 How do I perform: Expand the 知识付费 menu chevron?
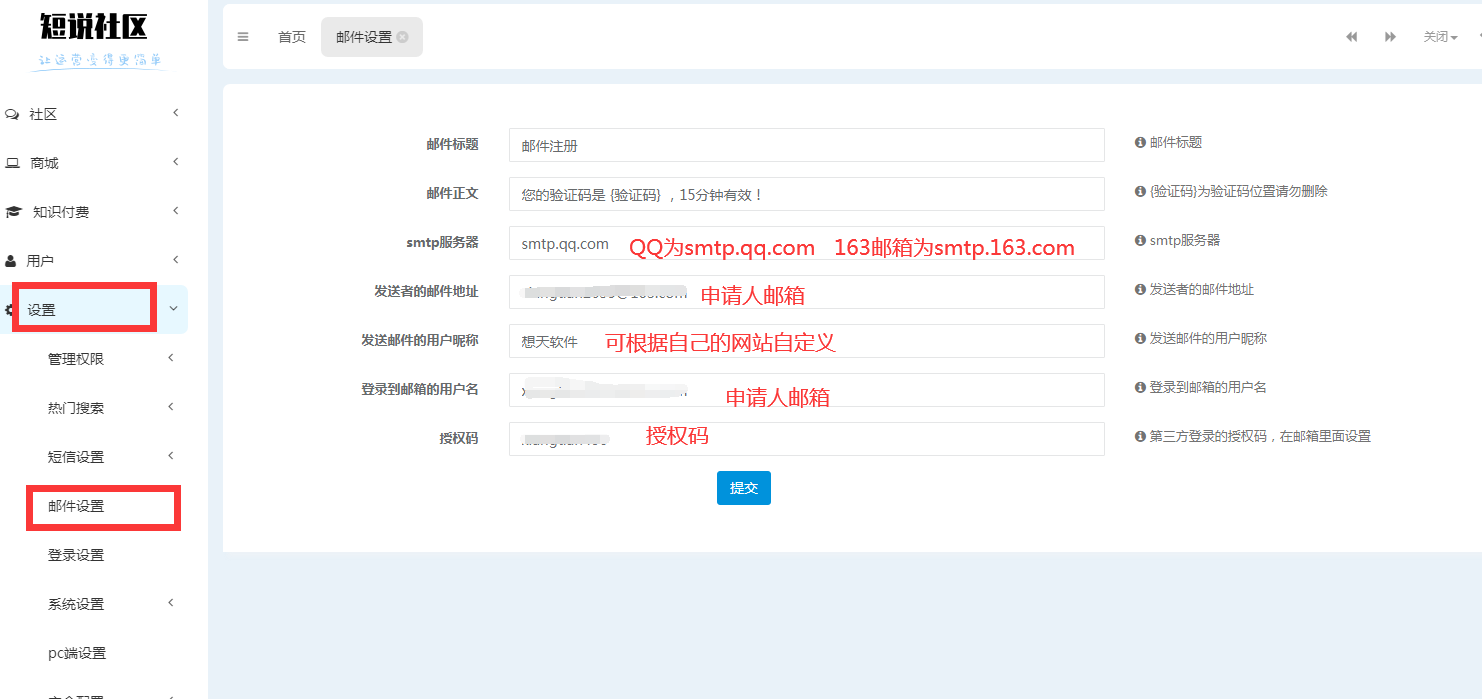175,211
